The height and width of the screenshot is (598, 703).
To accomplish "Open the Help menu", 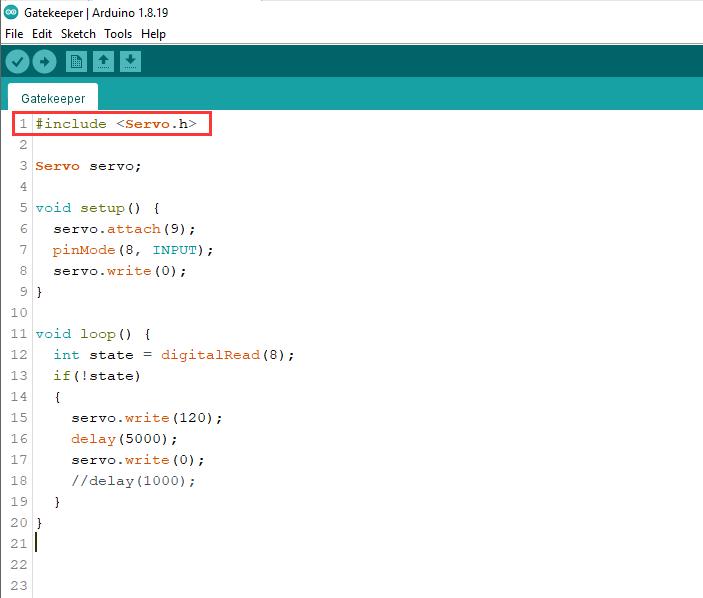I will coord(153,34).
